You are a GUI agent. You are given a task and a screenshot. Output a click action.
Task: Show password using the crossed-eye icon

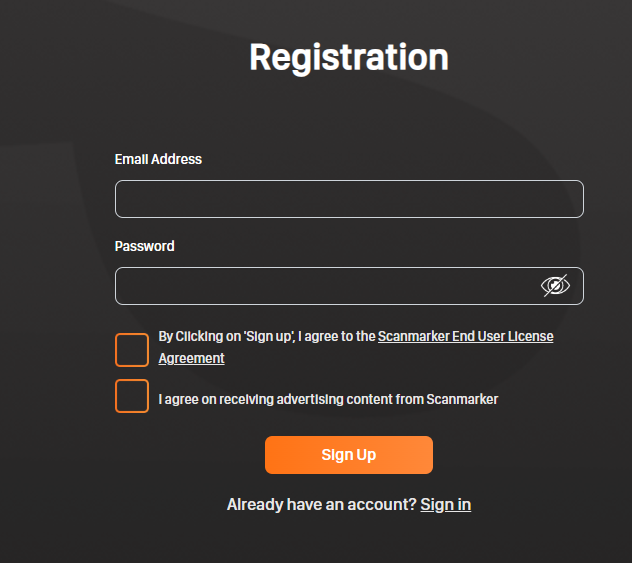pos(555,286)
